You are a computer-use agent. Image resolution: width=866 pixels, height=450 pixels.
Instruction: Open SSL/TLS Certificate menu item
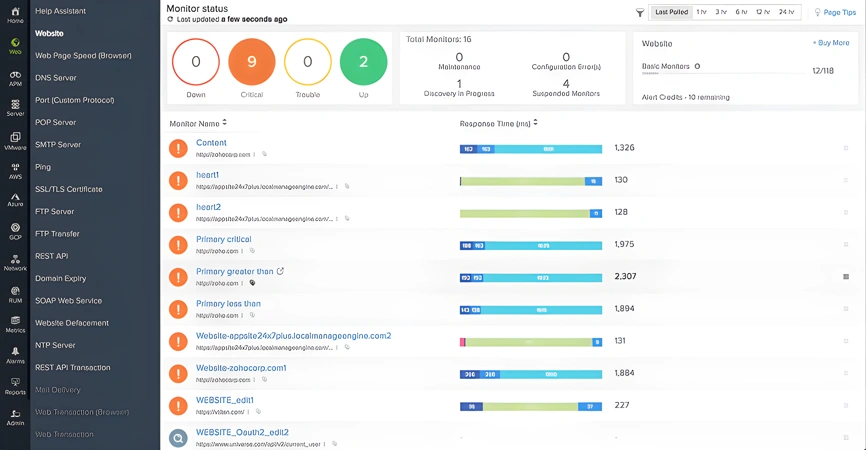[68, 189]
